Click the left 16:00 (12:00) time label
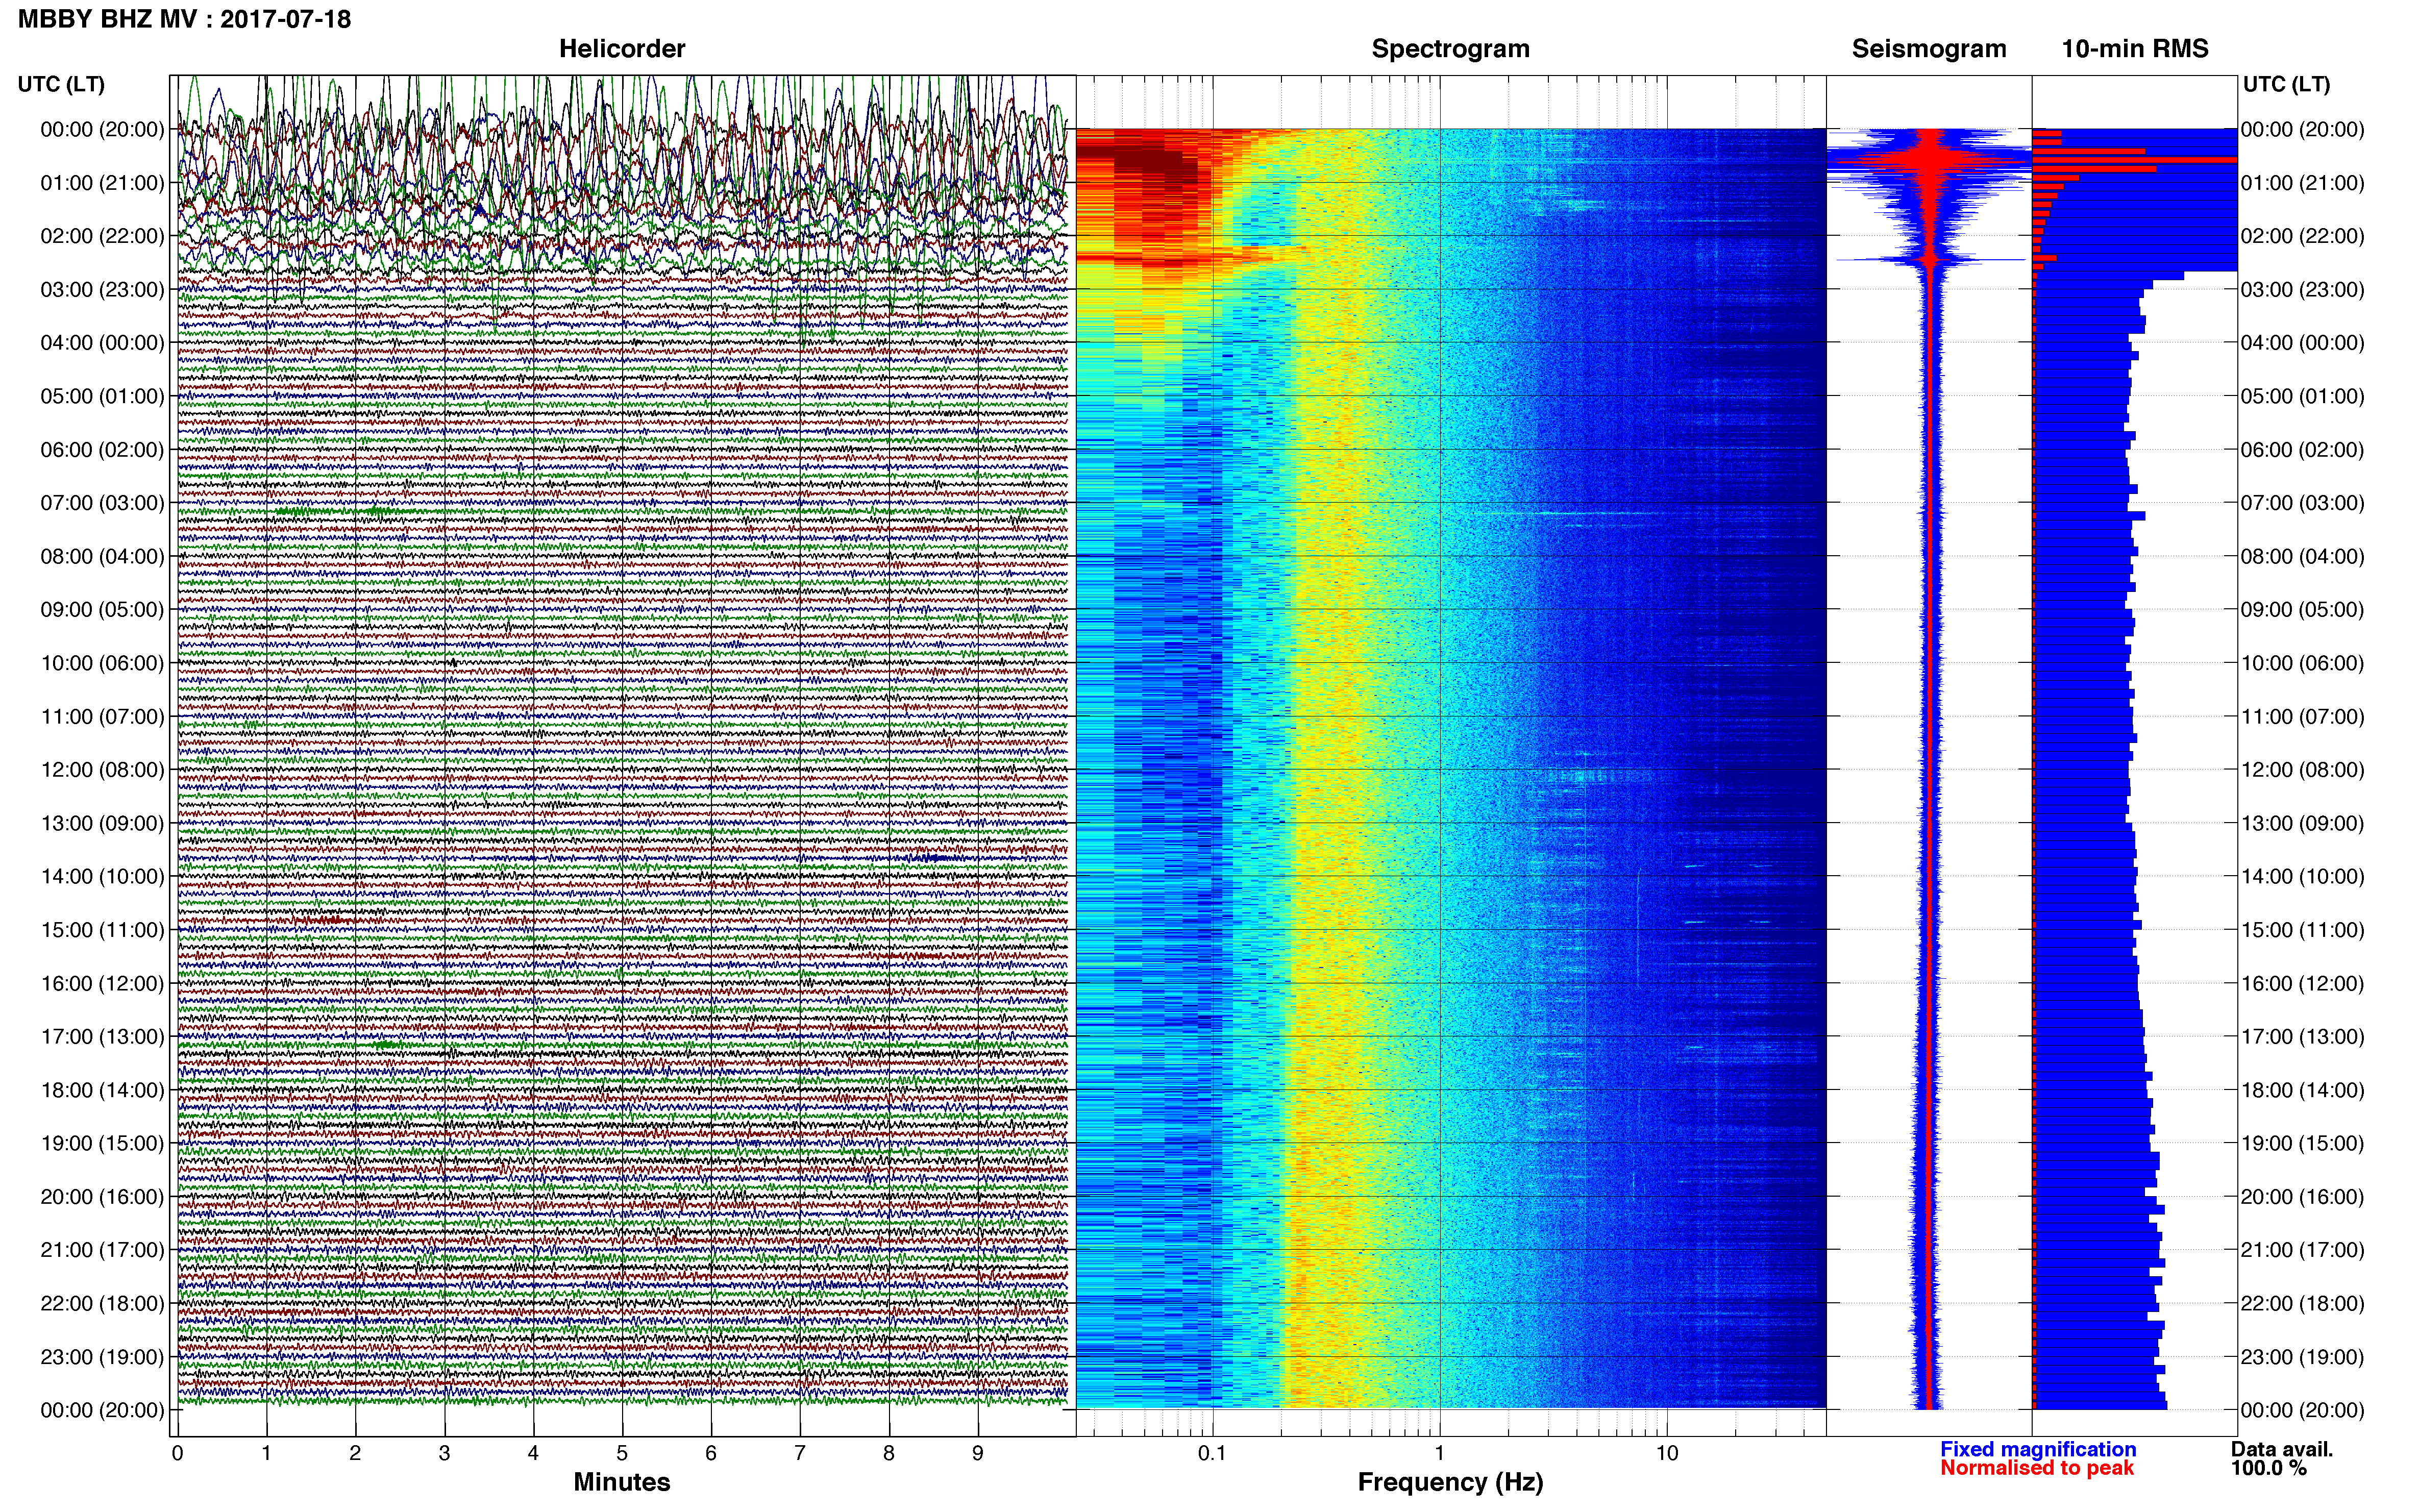Screen dimensions: 2419x1512 click(x=102, y=983)
